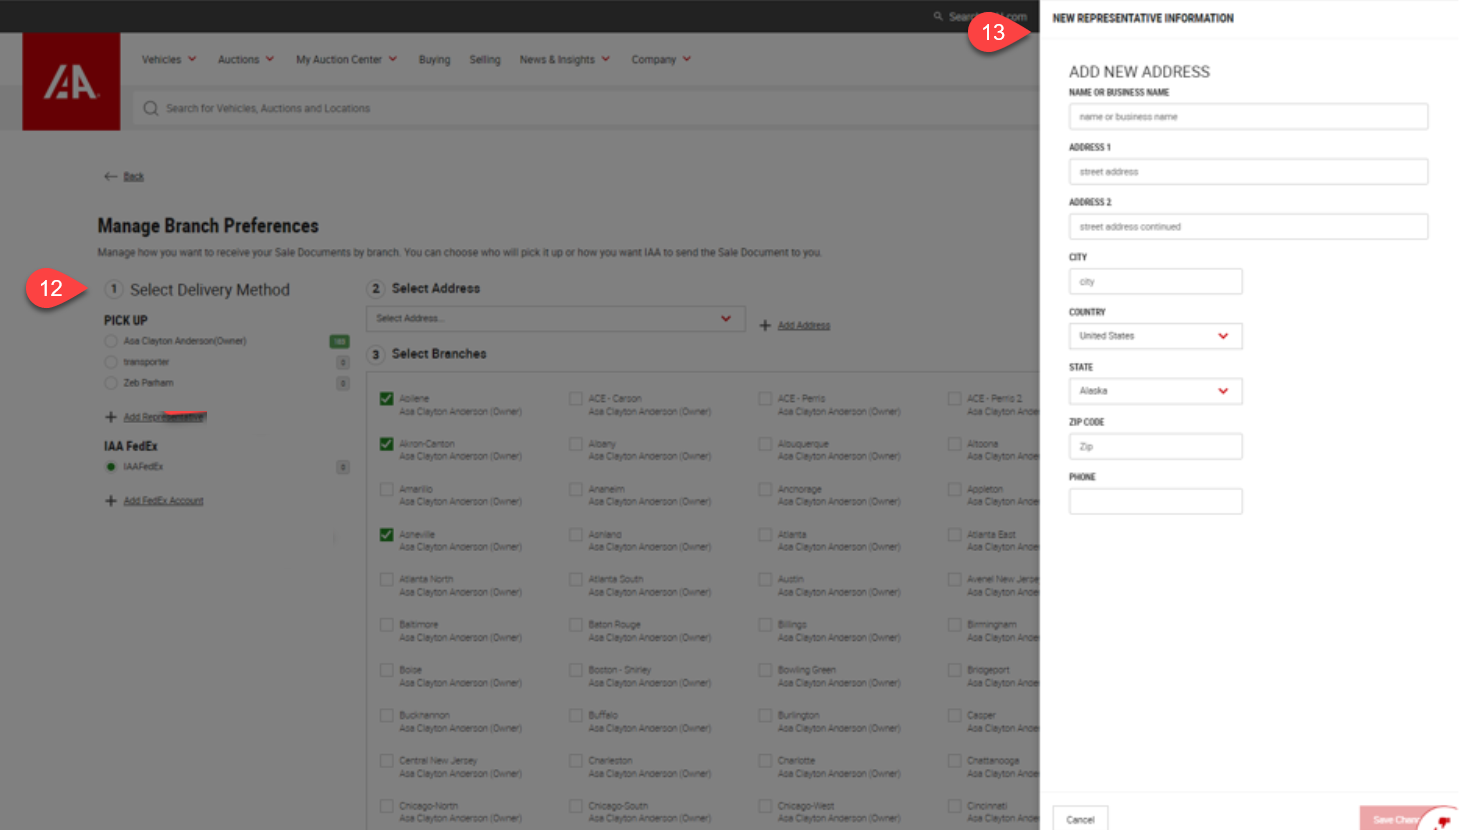Open the Country dropdown showing United States
The image size is (1480, 830).
tap(1155, 336)
